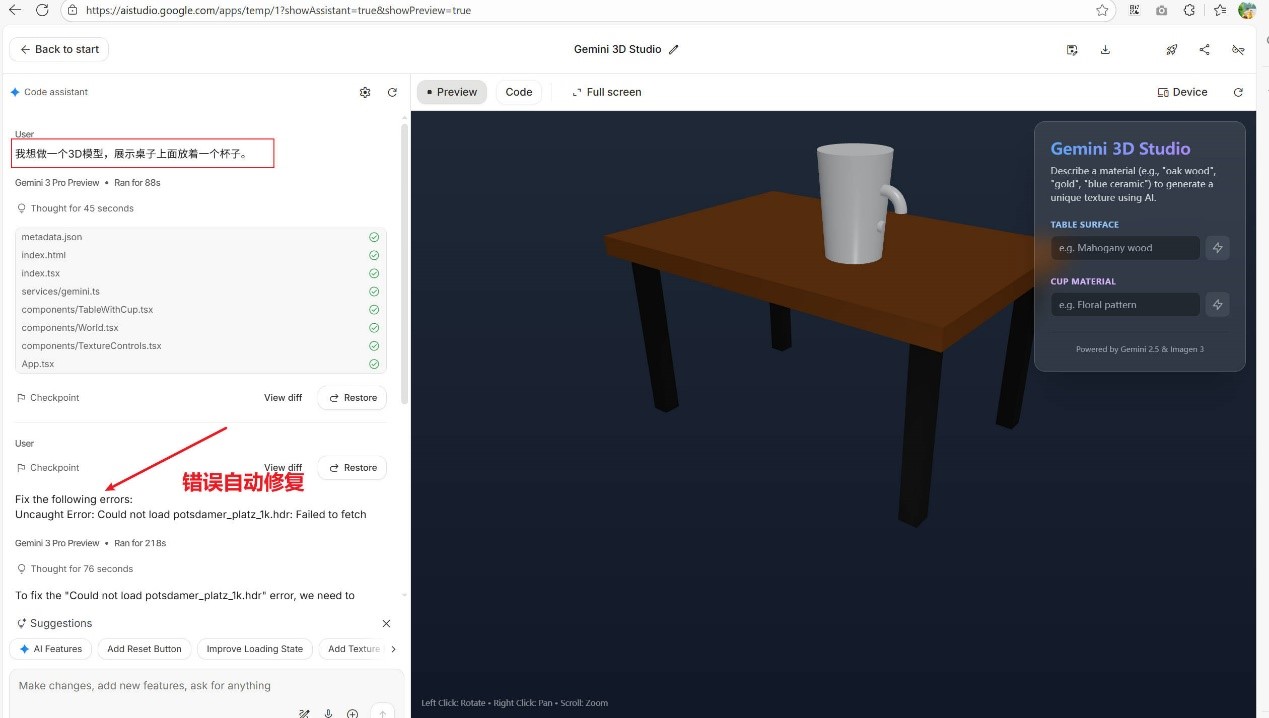Click pencil icon to rename Gemini 3D Studio

[x=674, y=50]
